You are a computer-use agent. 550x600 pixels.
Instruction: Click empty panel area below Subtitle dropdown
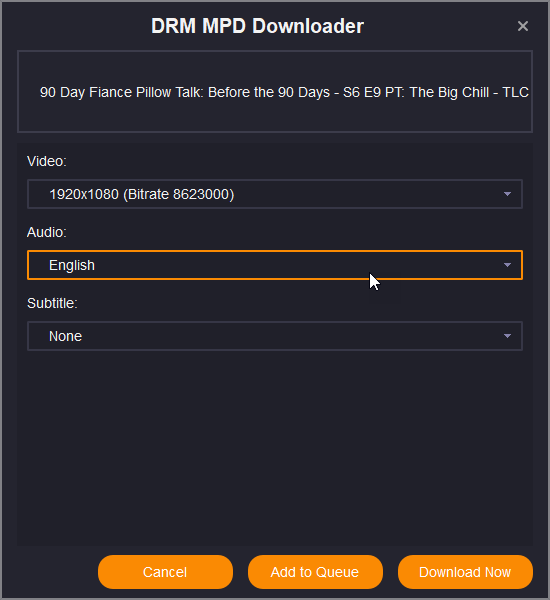coord(275,448)
